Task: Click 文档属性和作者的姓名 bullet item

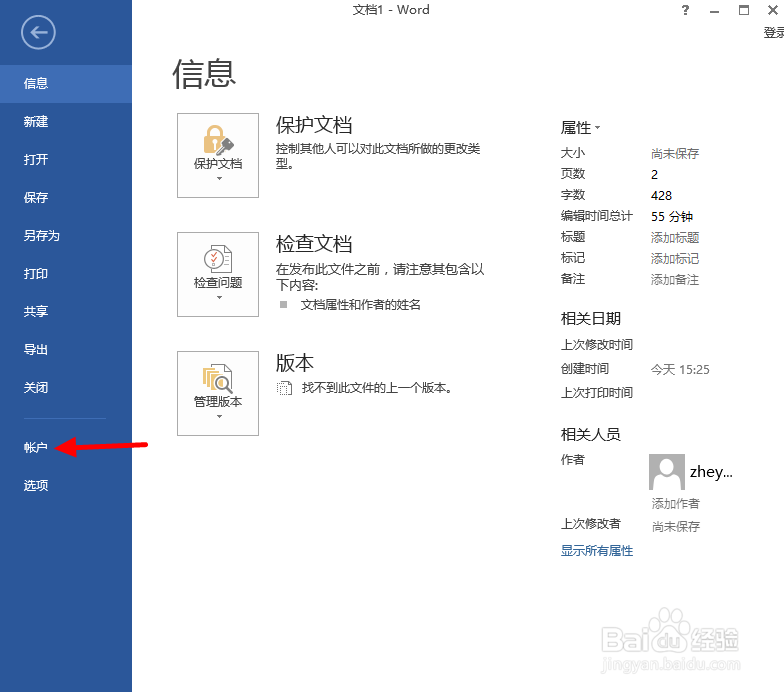Action: pos(360,305)
